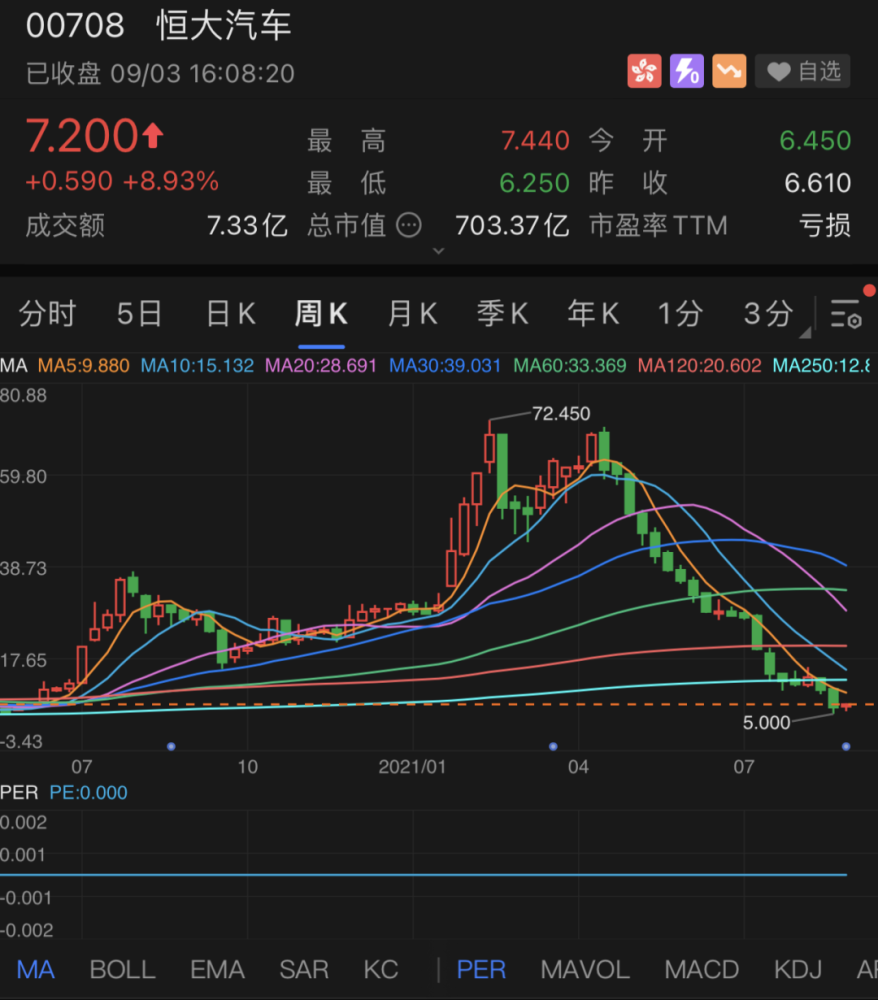Tap the MA60:33.369 legend value
This screenshot has height=1000, width=878.
[569, 365]
